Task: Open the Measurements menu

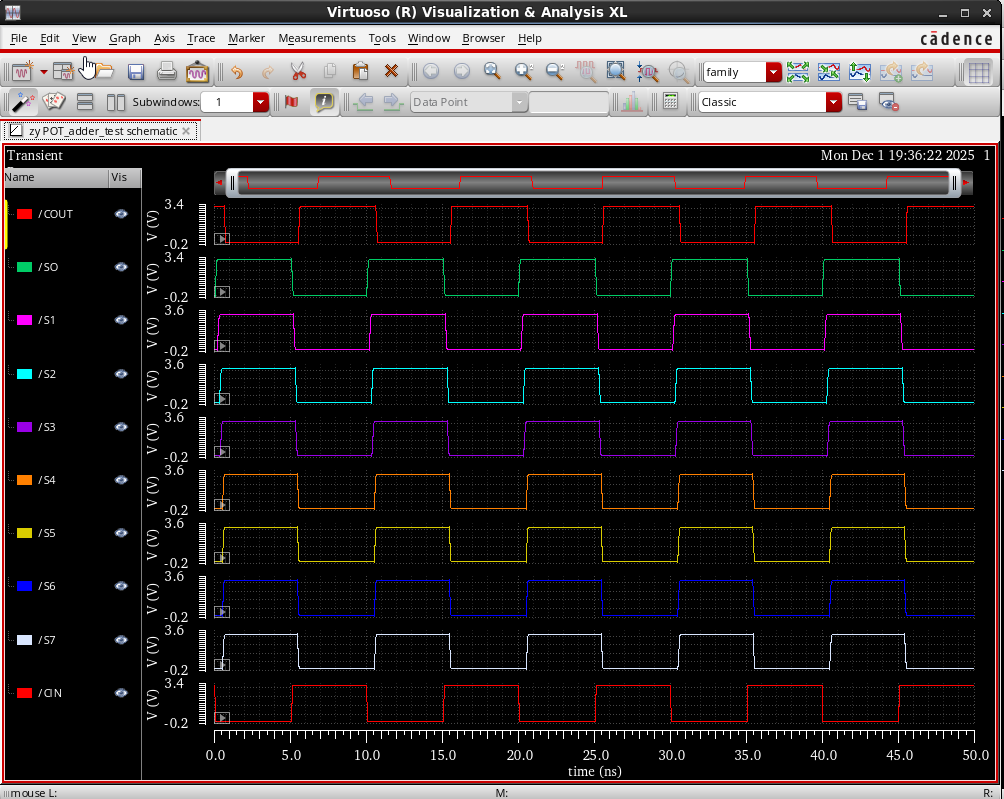Action: coord(316,38)
